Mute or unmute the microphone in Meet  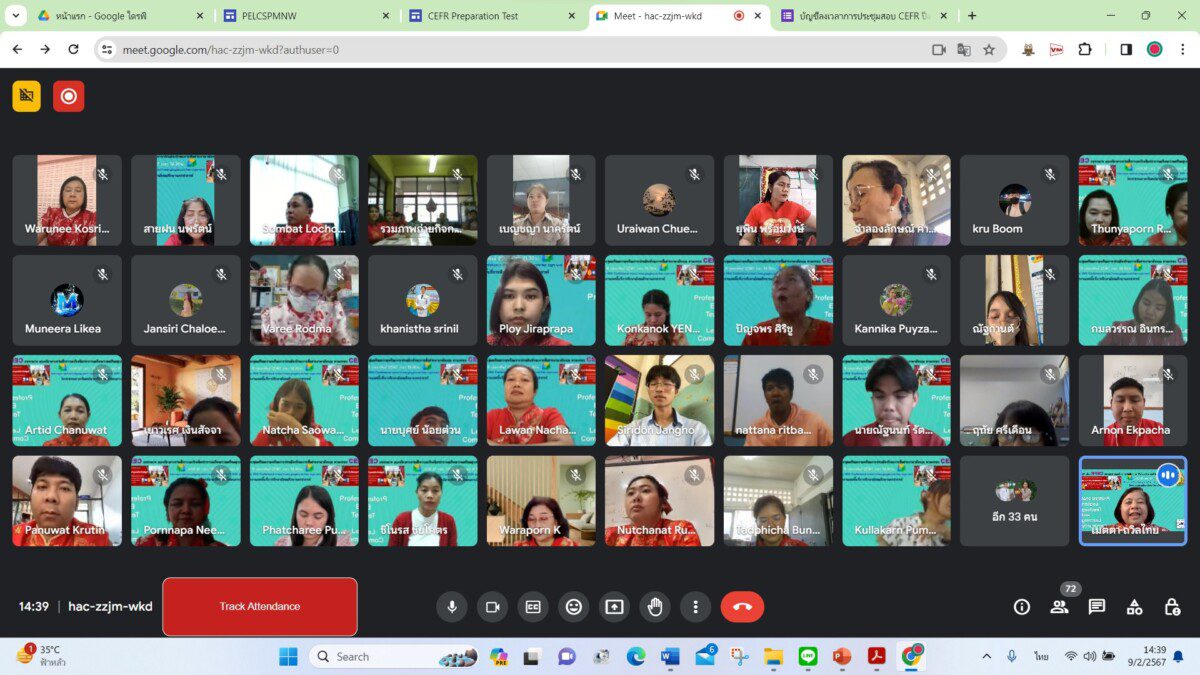tap(452, 606)
